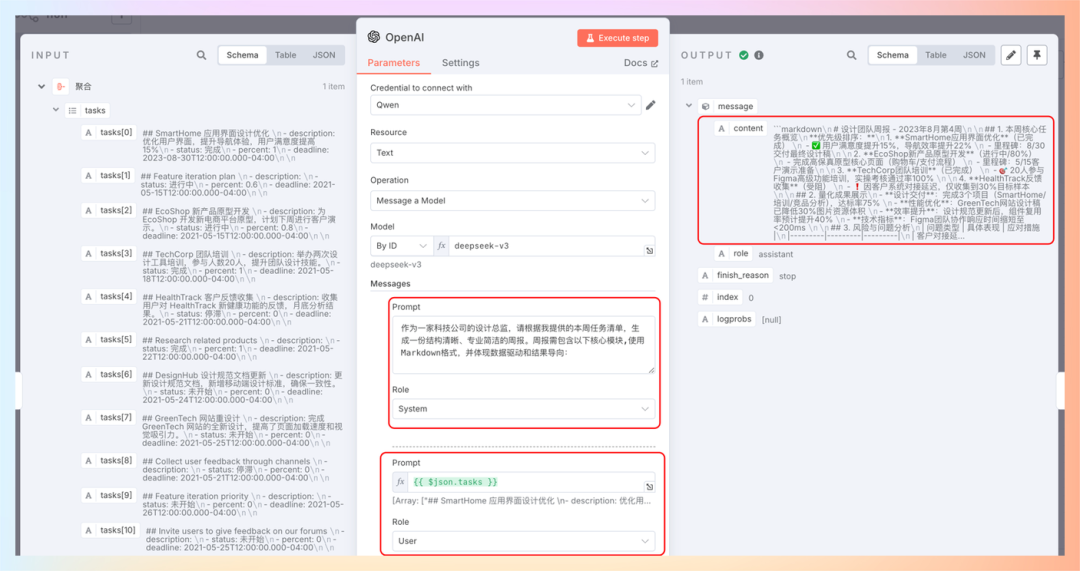Switch to the Settings tab
The height and width of the screenshot is (571, 1080).
460,63
